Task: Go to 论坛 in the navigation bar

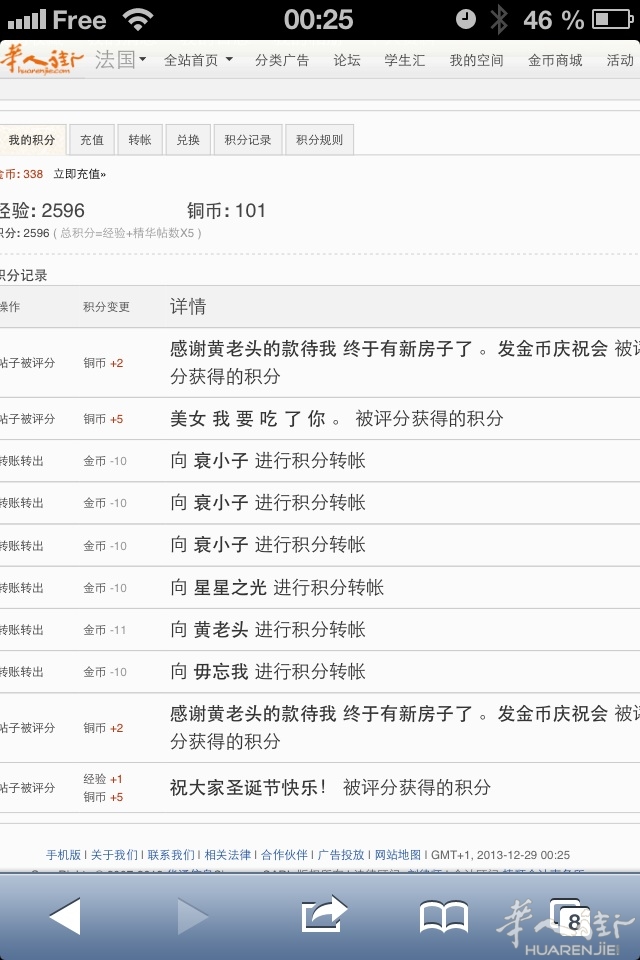Action: point(347,60)
